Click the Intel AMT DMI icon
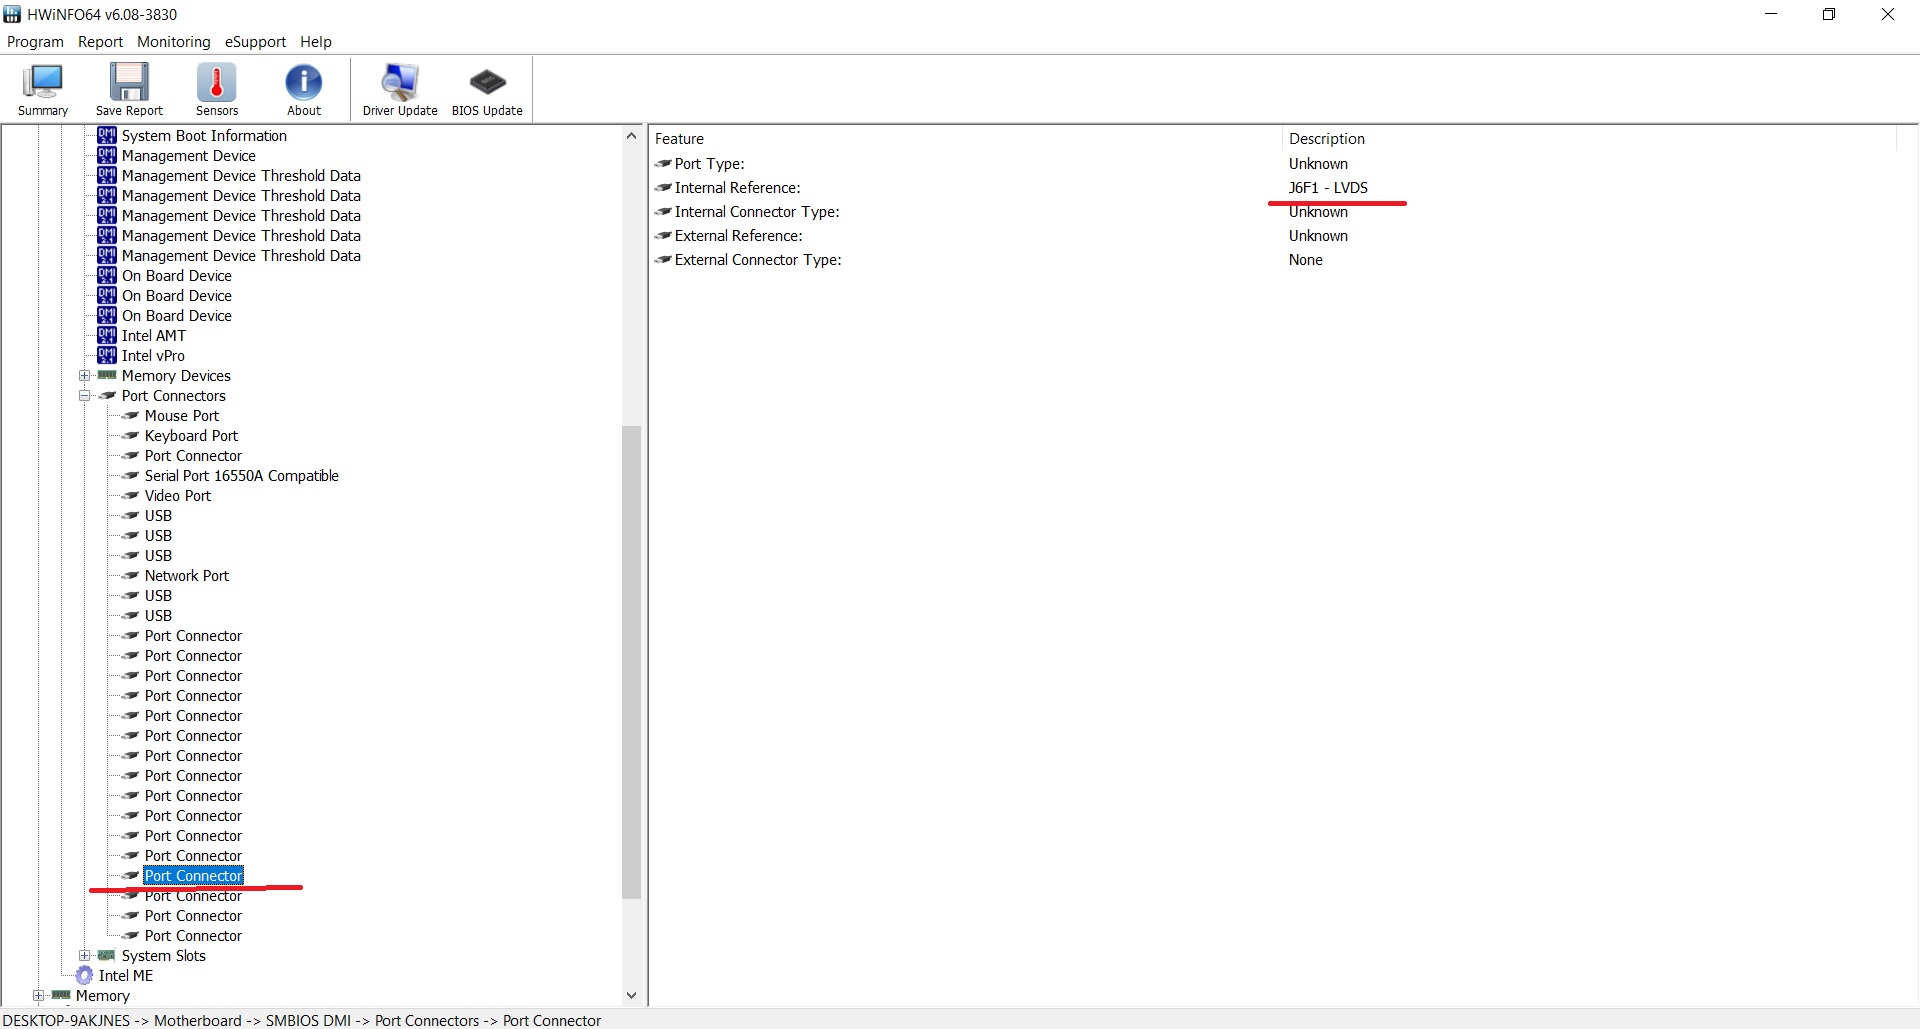The height and width of the screenshot is (1029, 1920). 107,335
